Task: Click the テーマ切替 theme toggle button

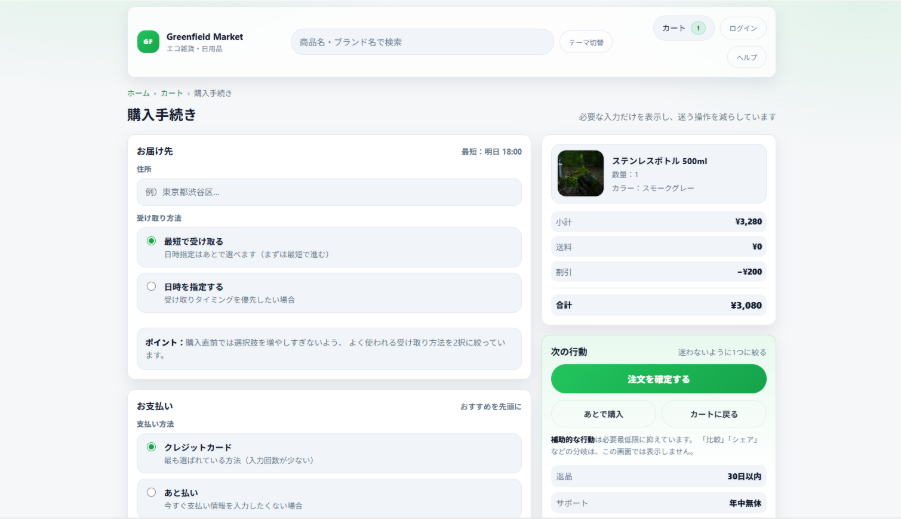Action: click(586, 43)
